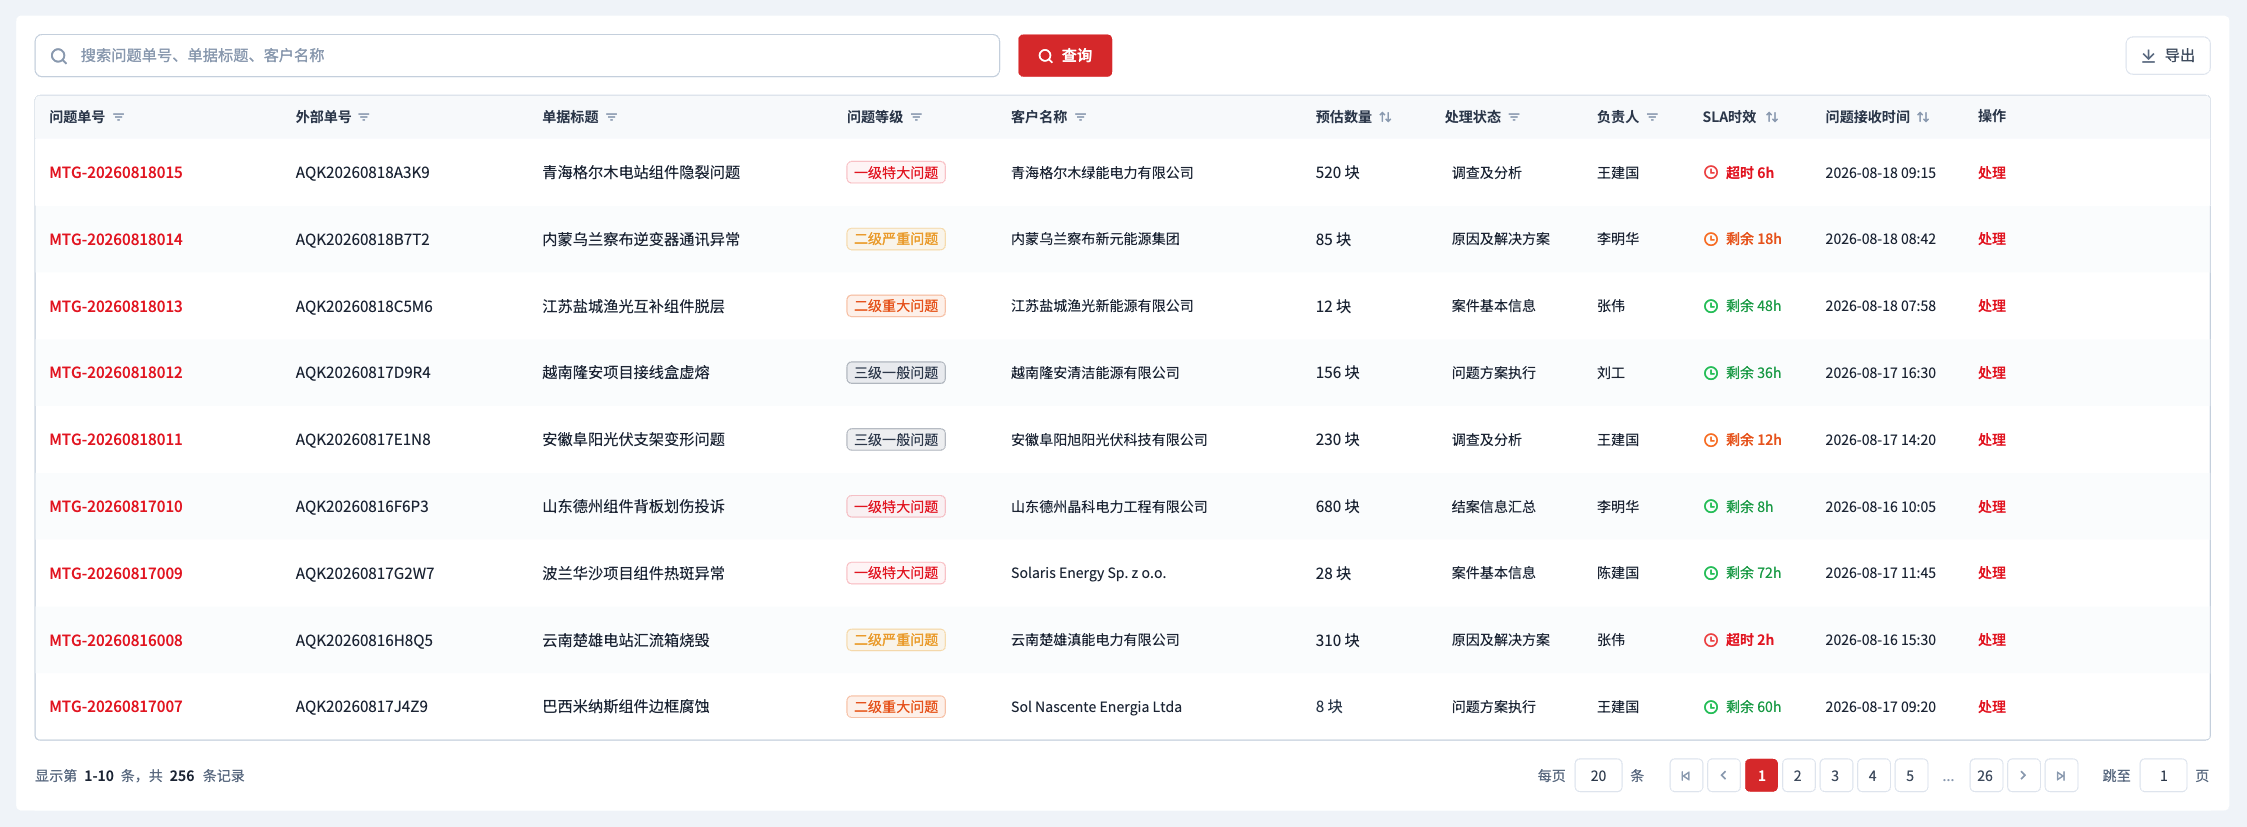Sort by SLA时效 using the sort arrows
Screen dimensions: 2247x827
(1772, 117)
